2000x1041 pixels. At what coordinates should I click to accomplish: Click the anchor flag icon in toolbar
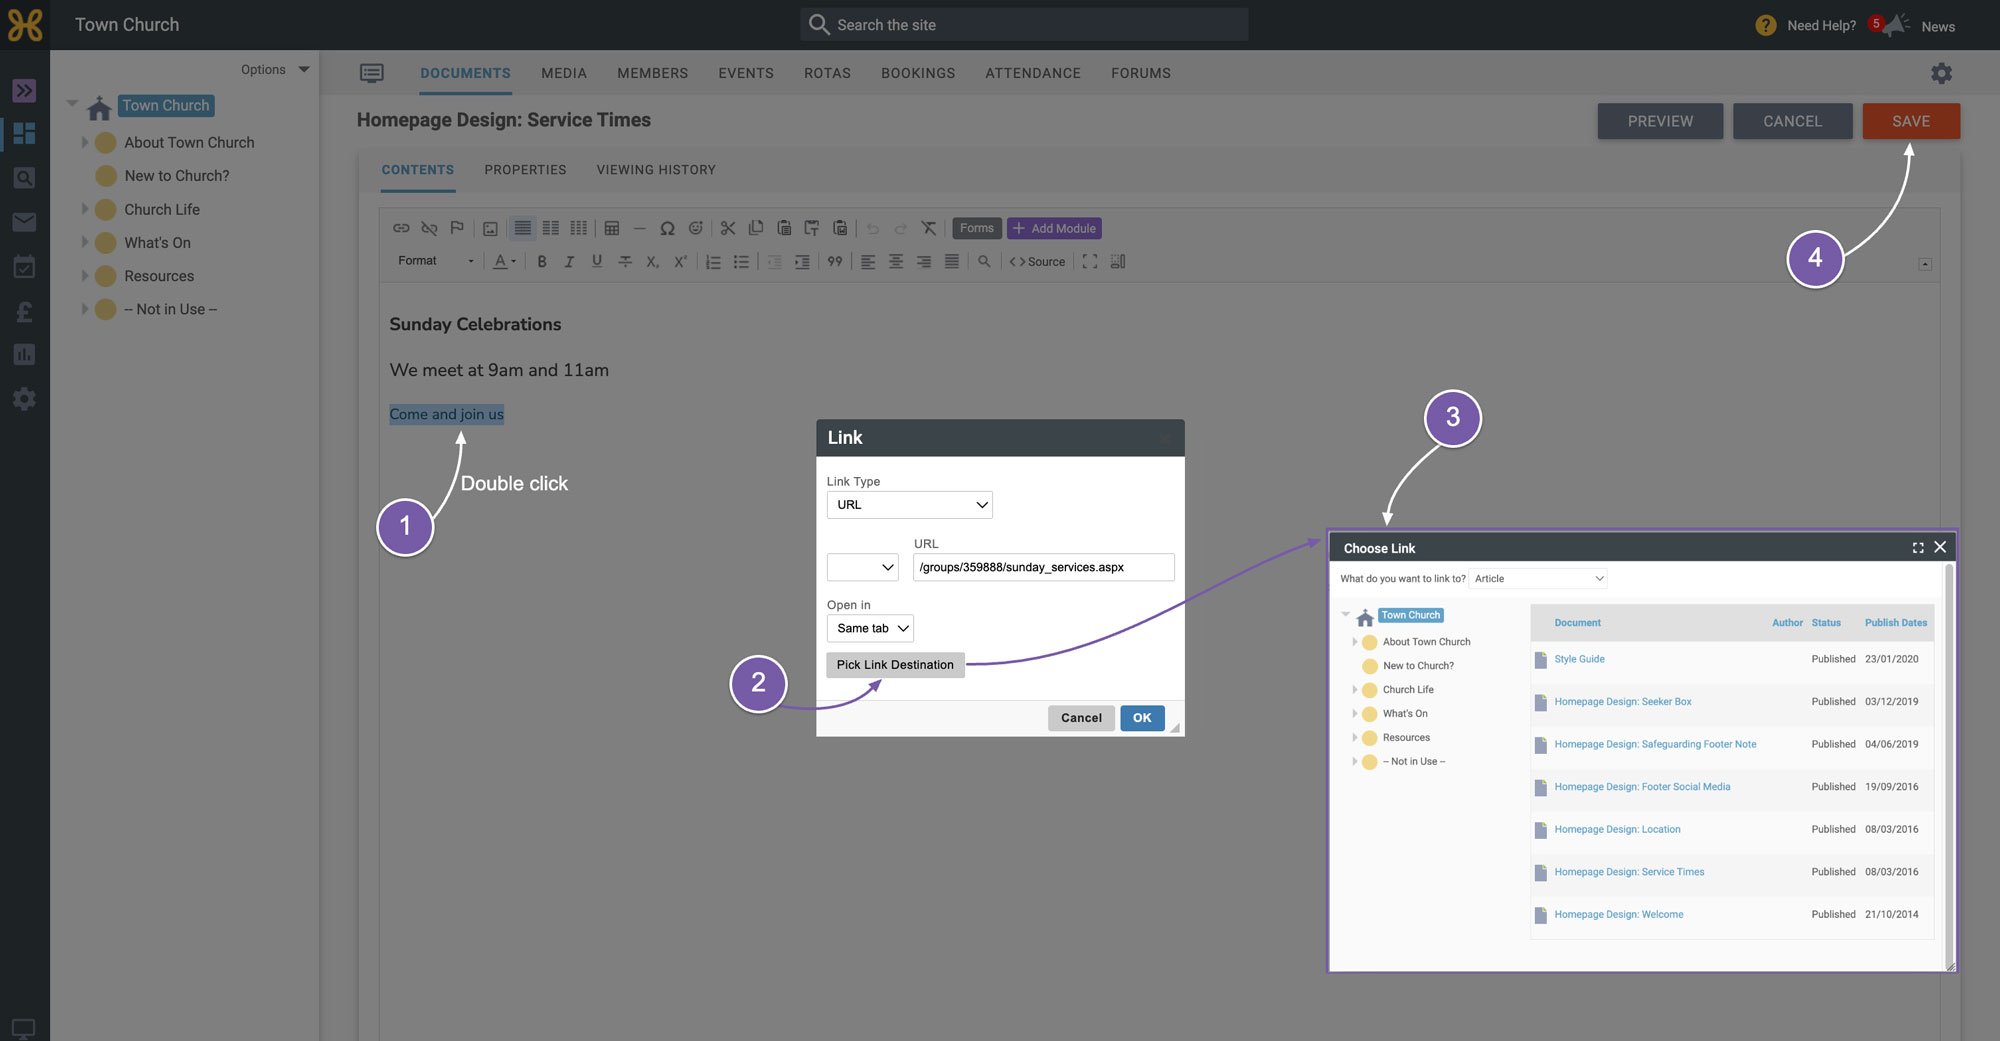coord(457,228)
